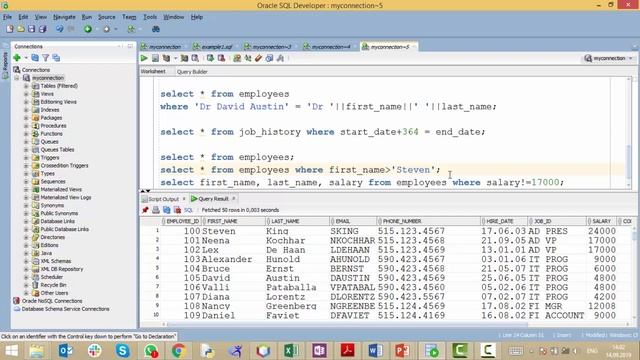This screenshot has height=360, width=640.
Task: Switch to the Script Output tab
Action: click(x=163, y=199)
